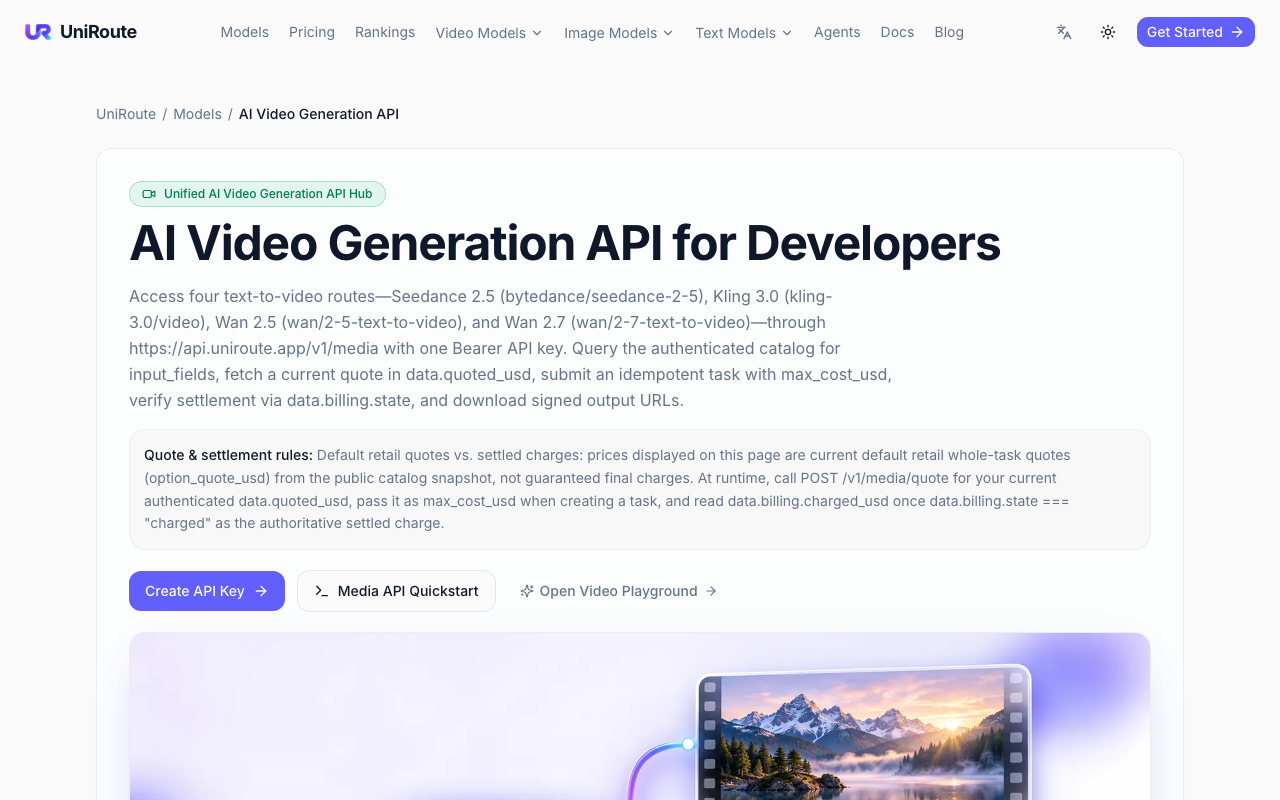Select the 'Quote & settlement rules:' label
The height and width of the screenshot is (800, 1280).
point(228,455)
